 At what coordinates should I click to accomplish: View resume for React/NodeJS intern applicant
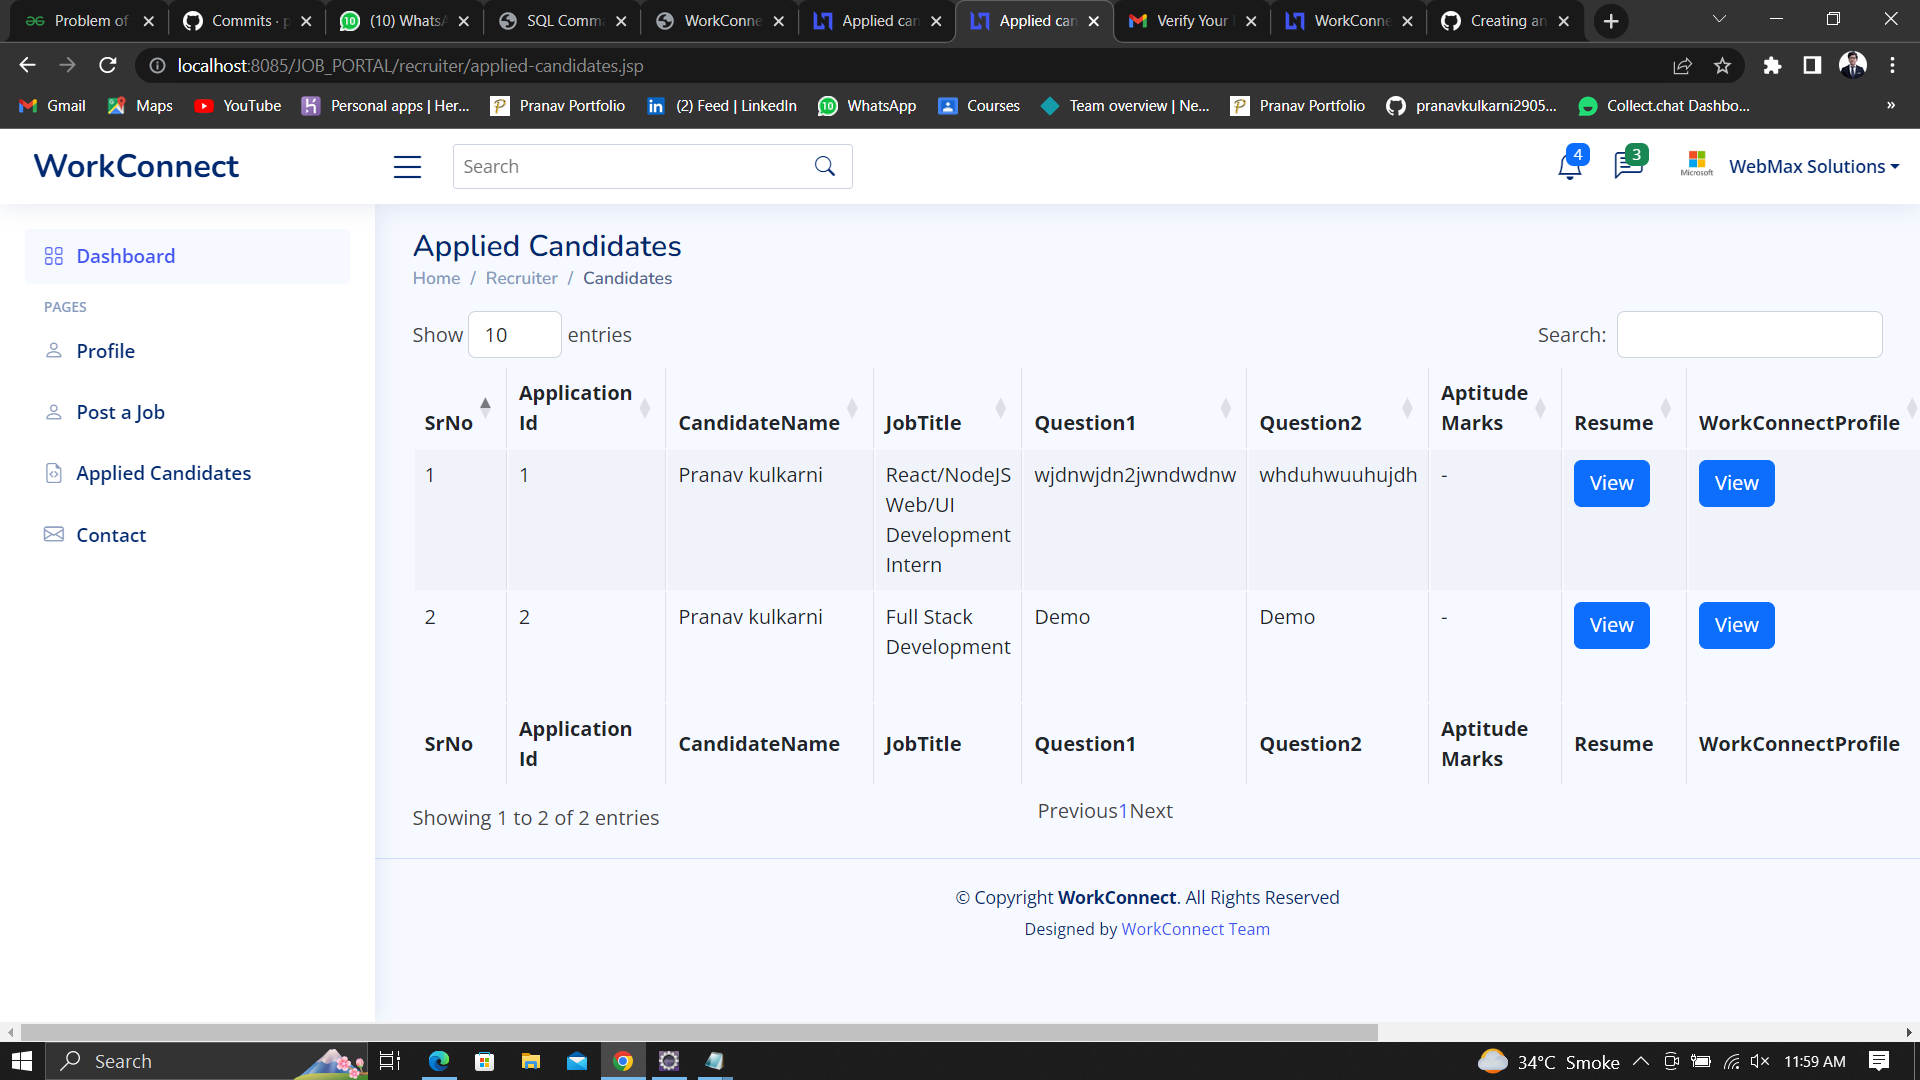(x=1611, y=483)
